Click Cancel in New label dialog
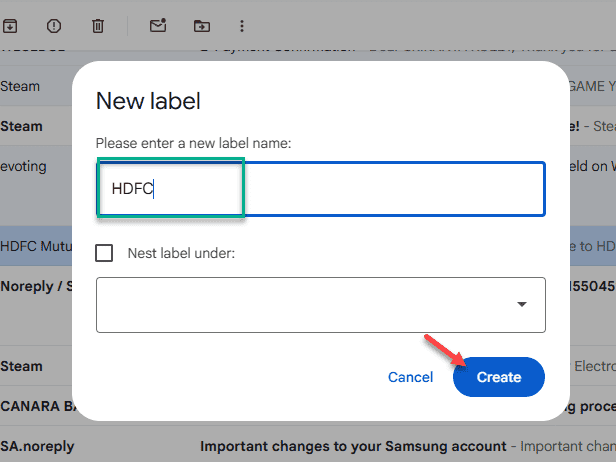 (410, 377)
